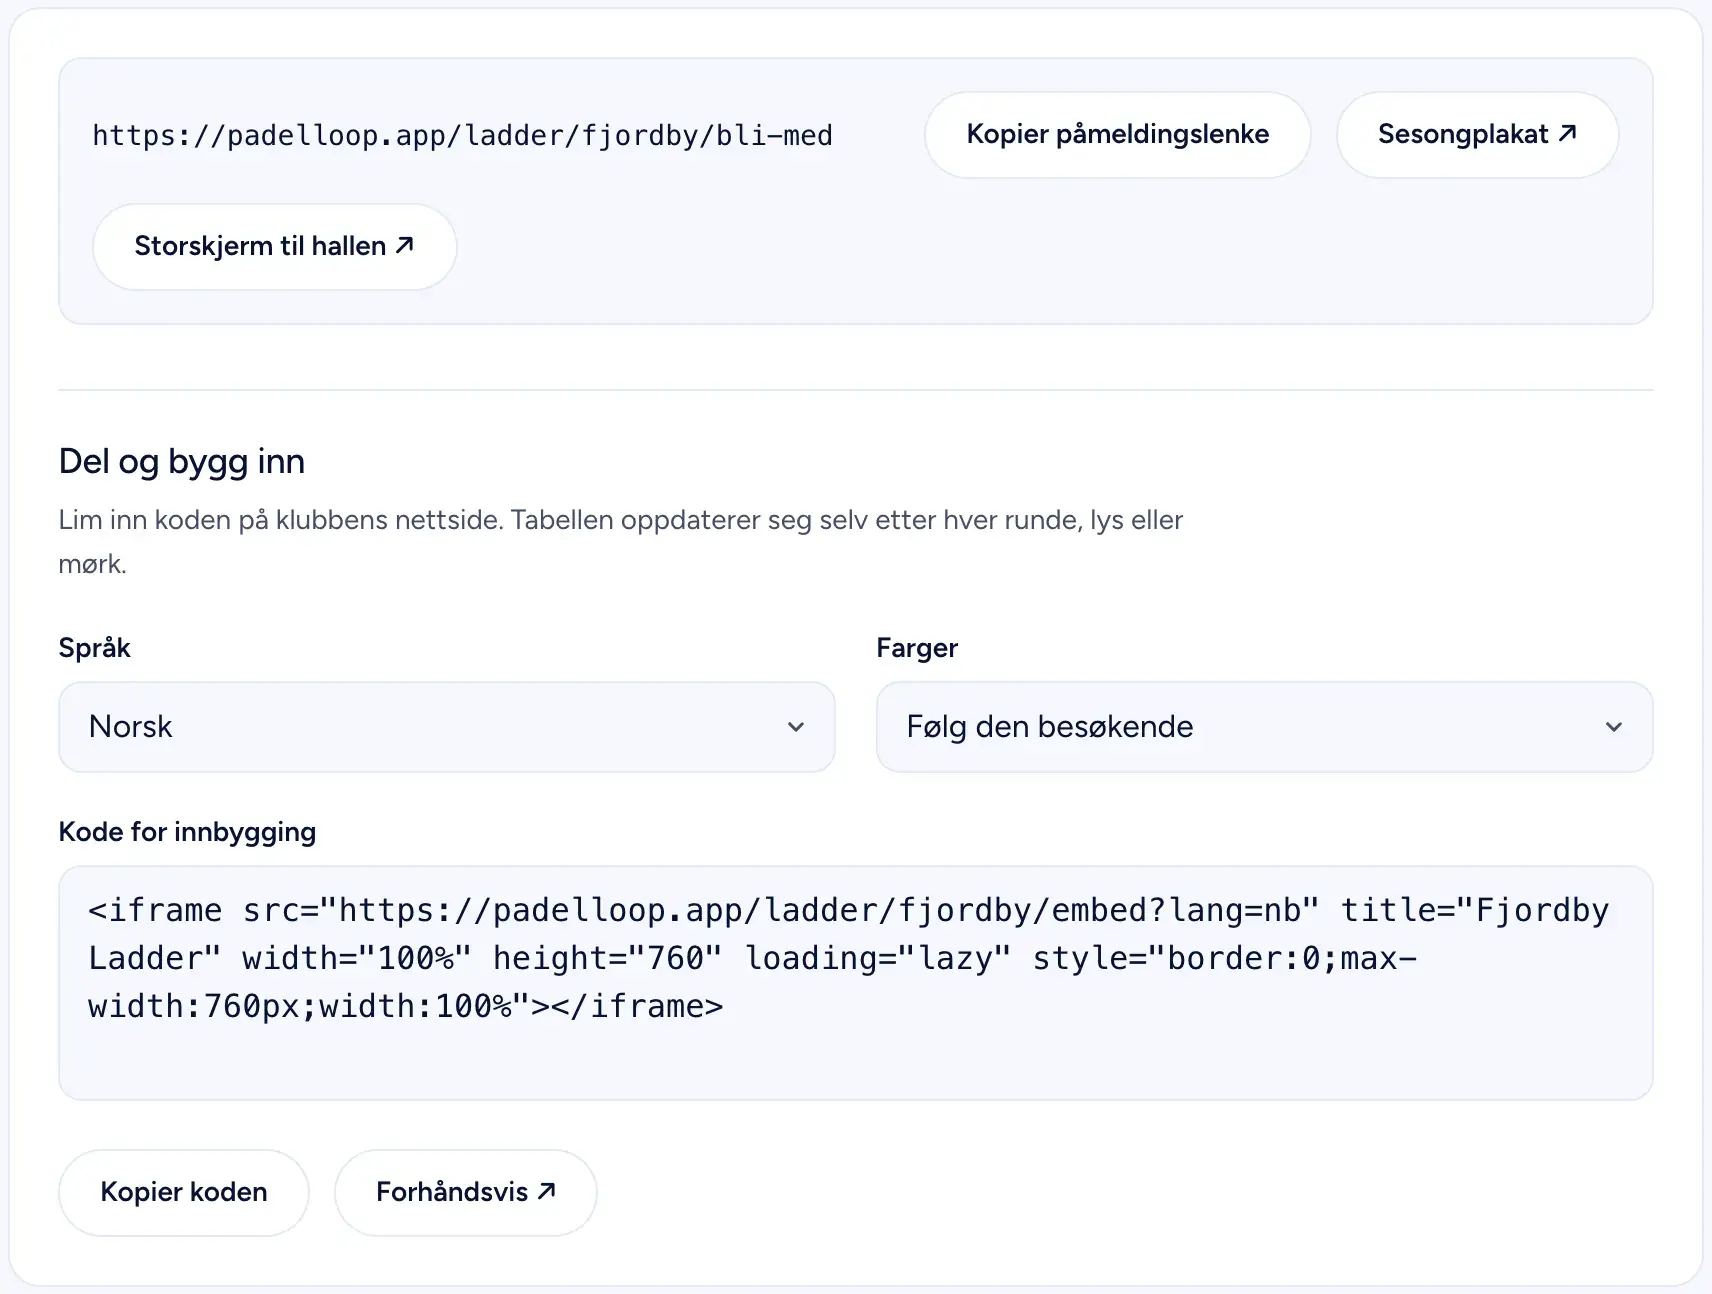
Task: Open the Sesongplakat poster
Action: click(x=1477, y=135)
